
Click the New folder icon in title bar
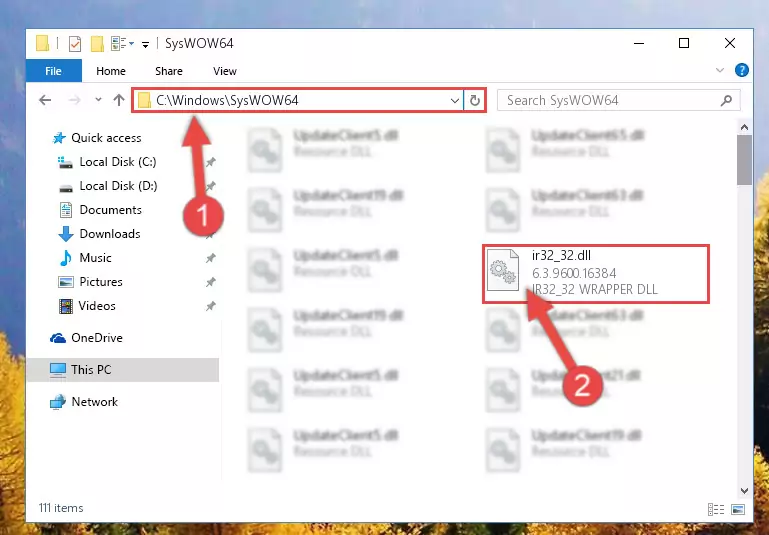(x=97, y=44)
